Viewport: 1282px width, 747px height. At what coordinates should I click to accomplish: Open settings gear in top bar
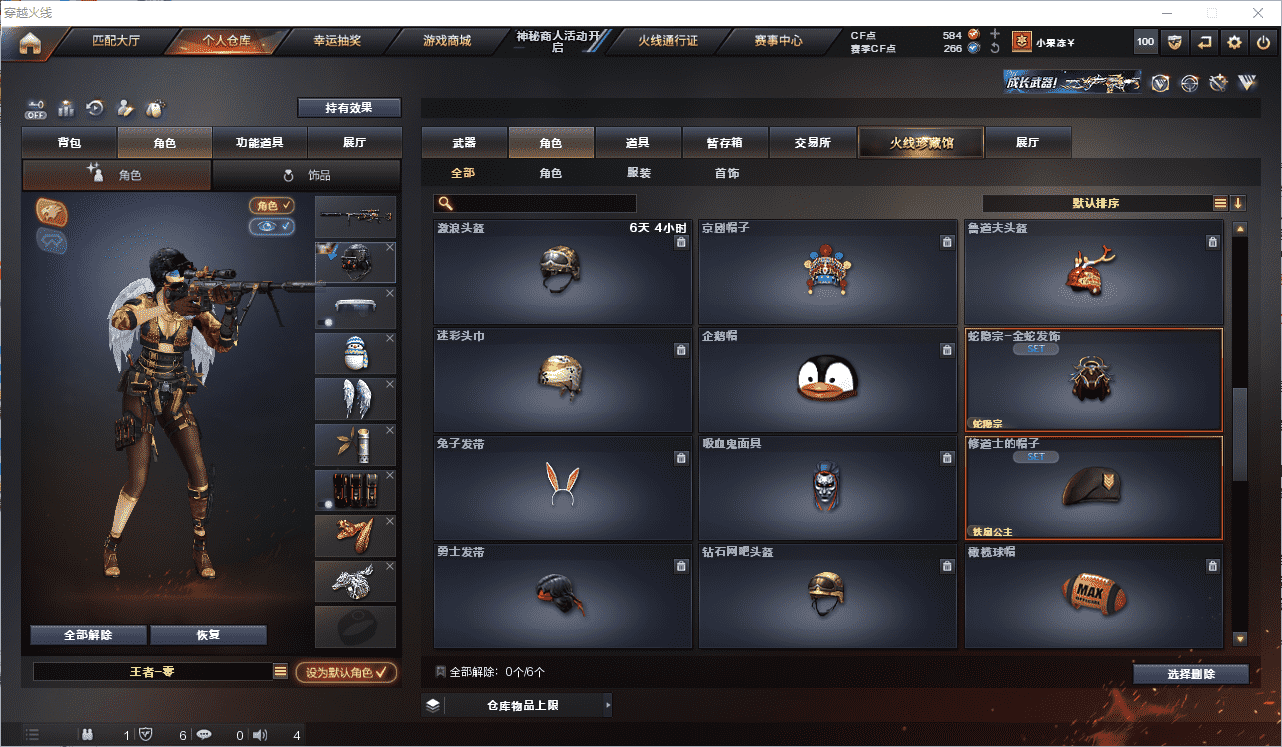pyautogui.click(x=1234, y=42)
